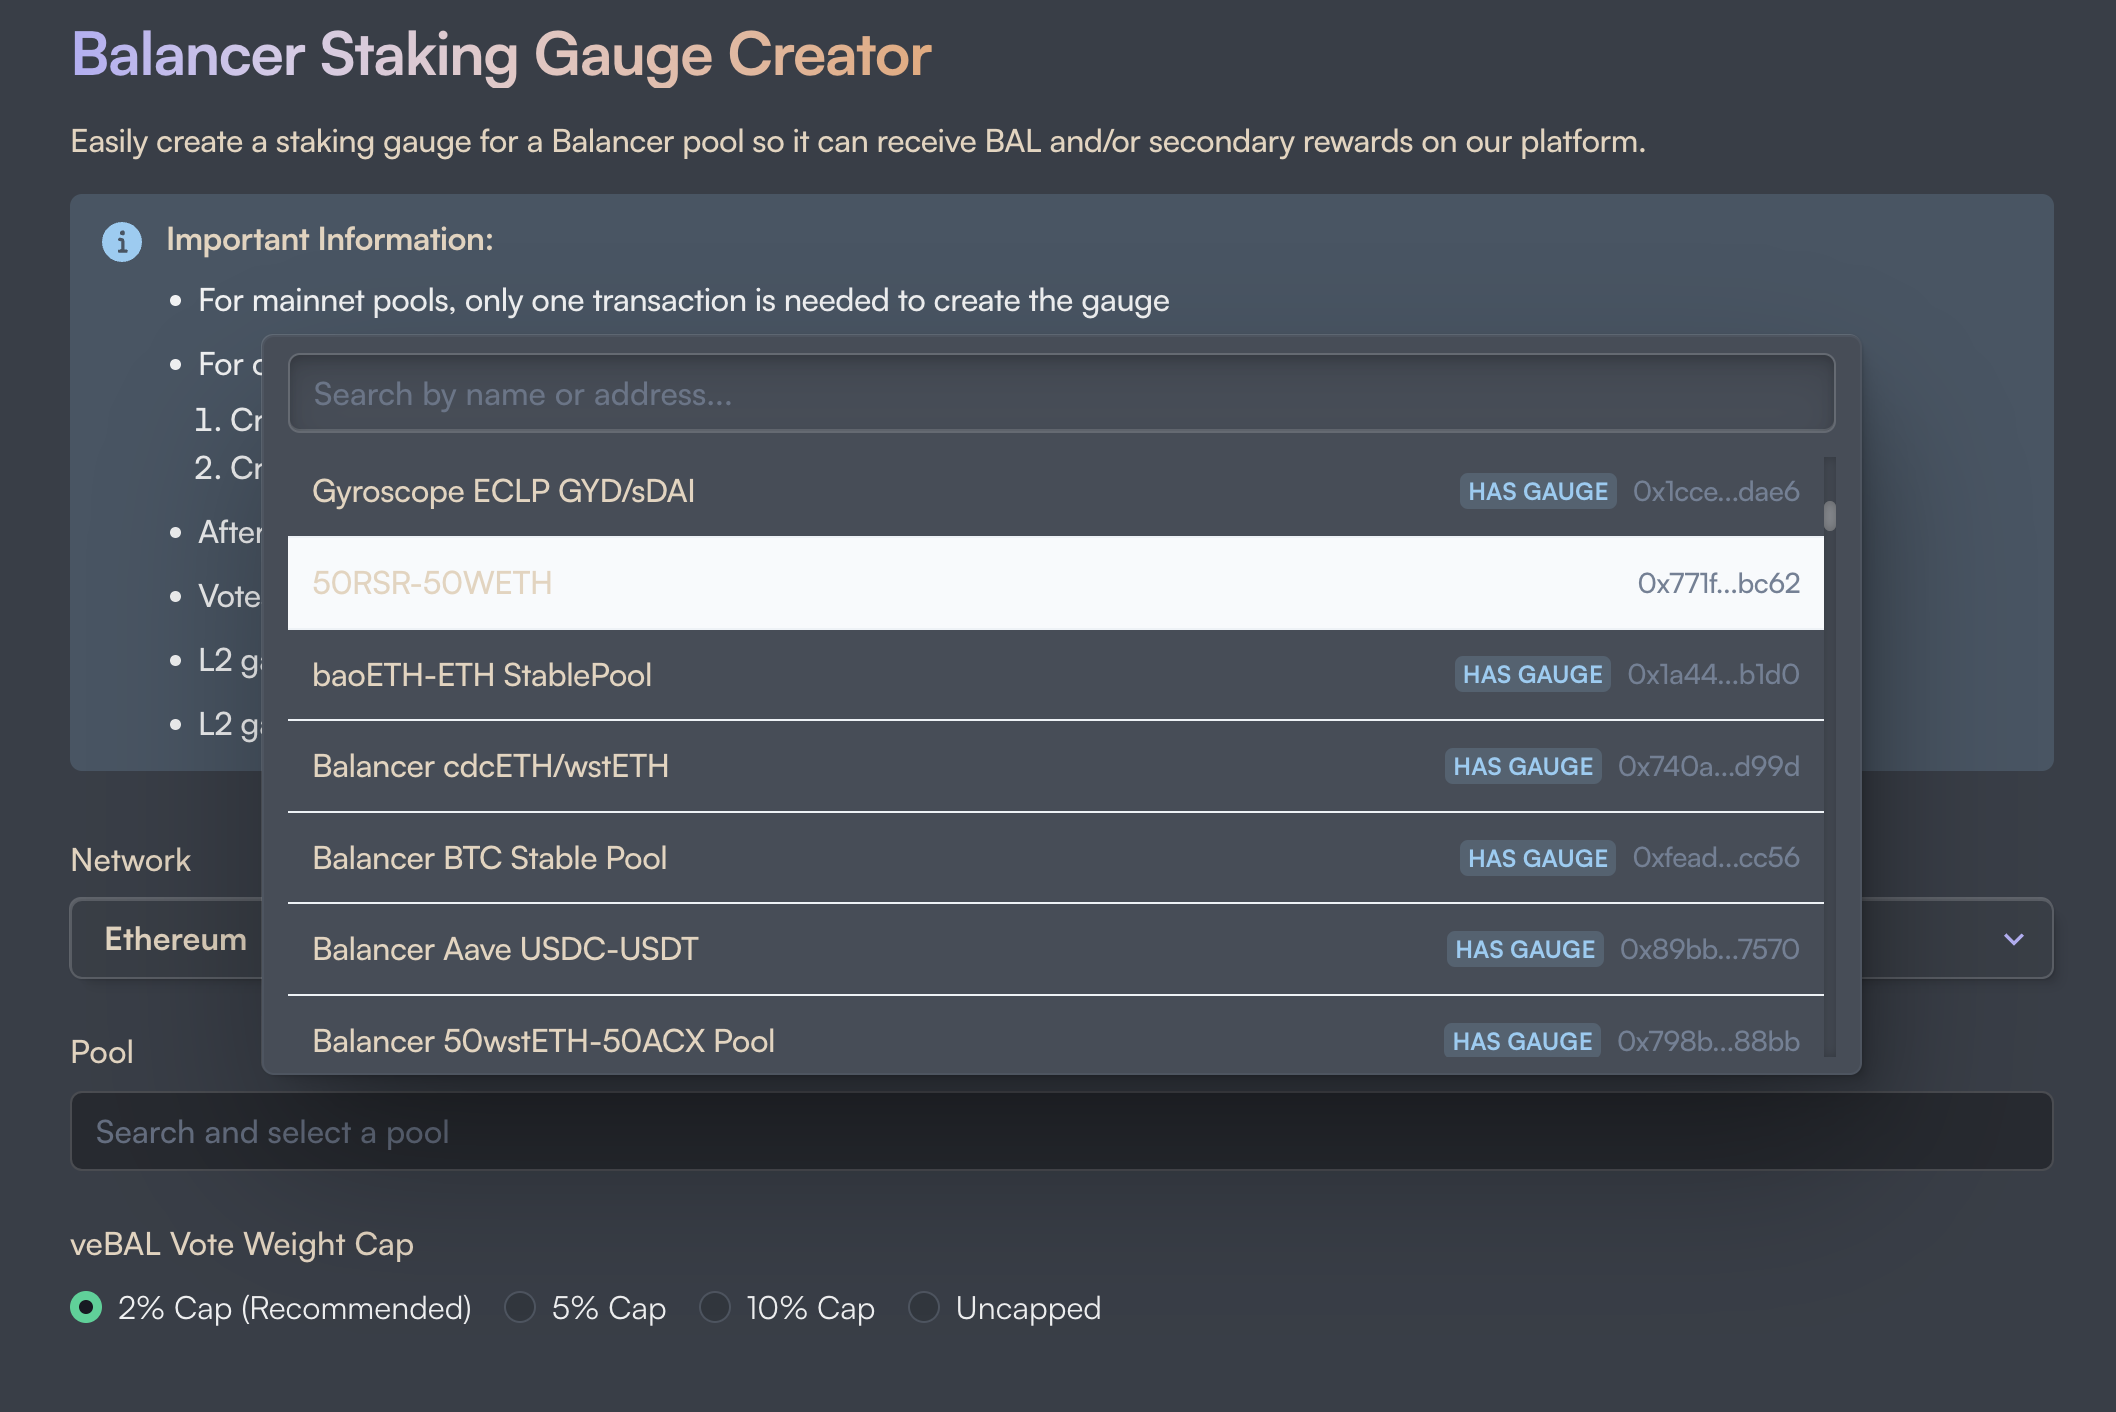Select the 2% Cap (Recommended) radio

[x=87, y=1307]
